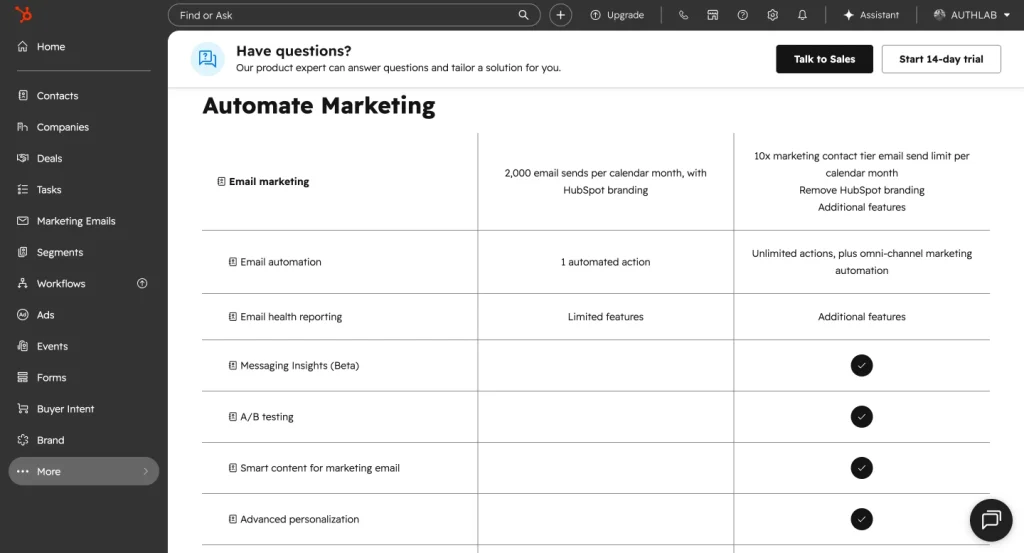
Task: Open Companies in sidebar
Action: coord(84,127)
